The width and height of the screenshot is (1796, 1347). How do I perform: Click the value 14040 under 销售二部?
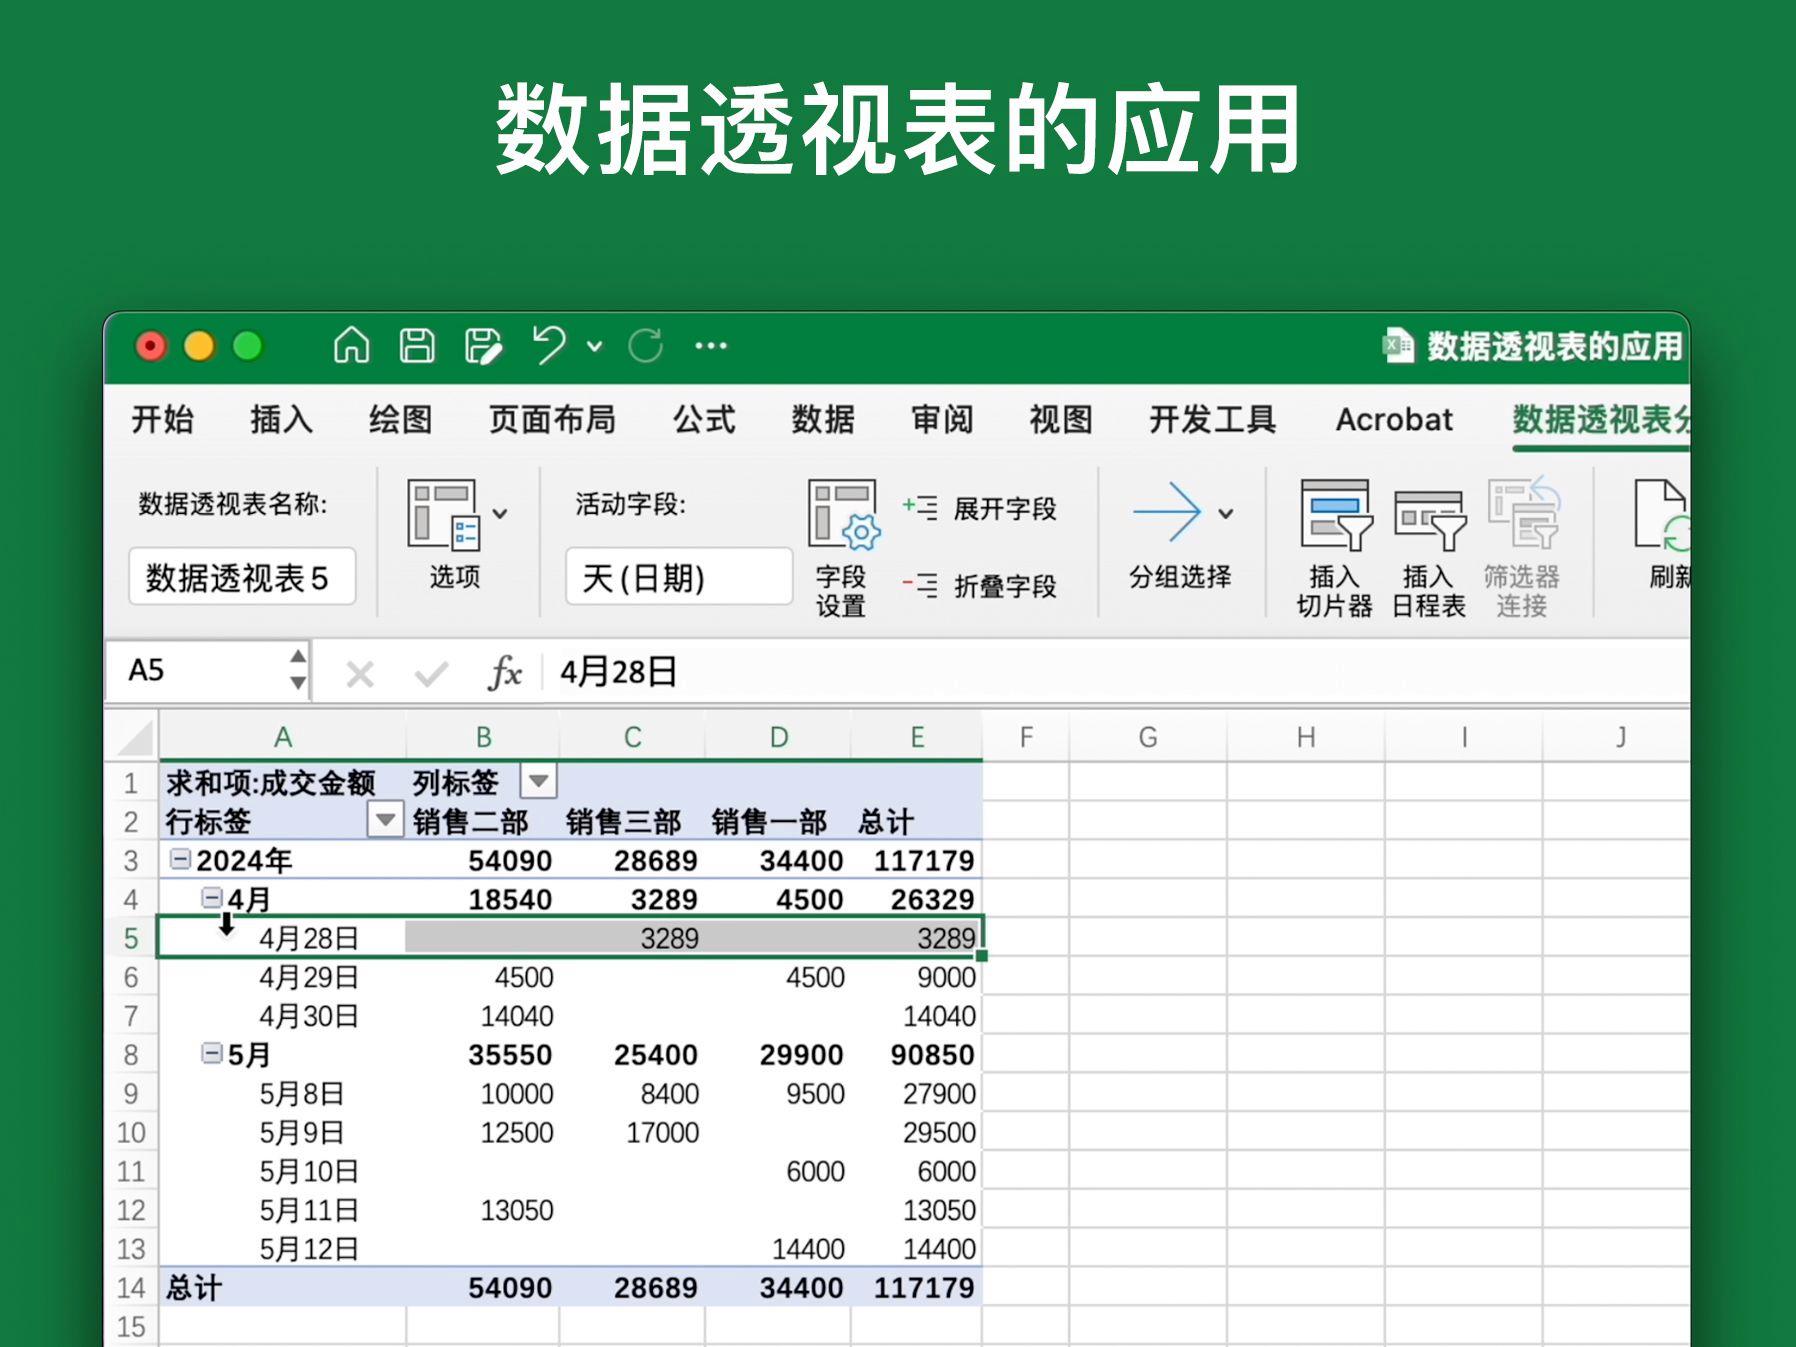coord(517,1016)
